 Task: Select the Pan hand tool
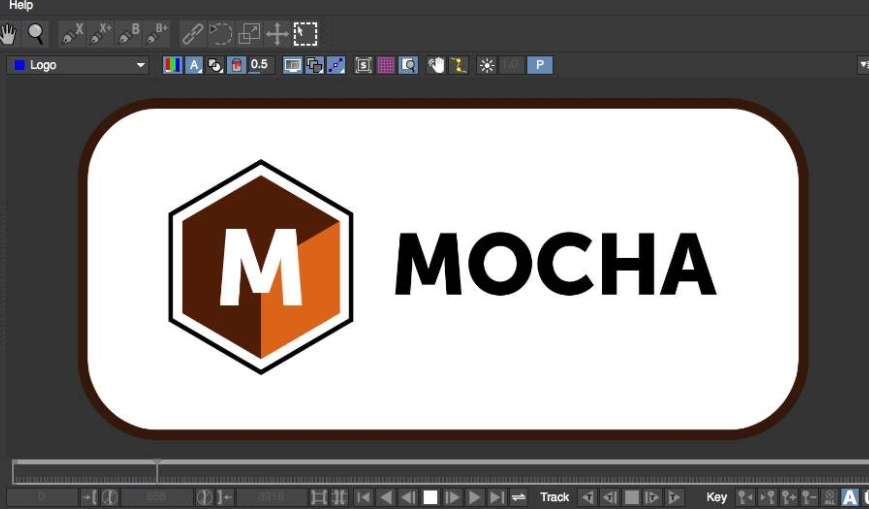point(8,34)
